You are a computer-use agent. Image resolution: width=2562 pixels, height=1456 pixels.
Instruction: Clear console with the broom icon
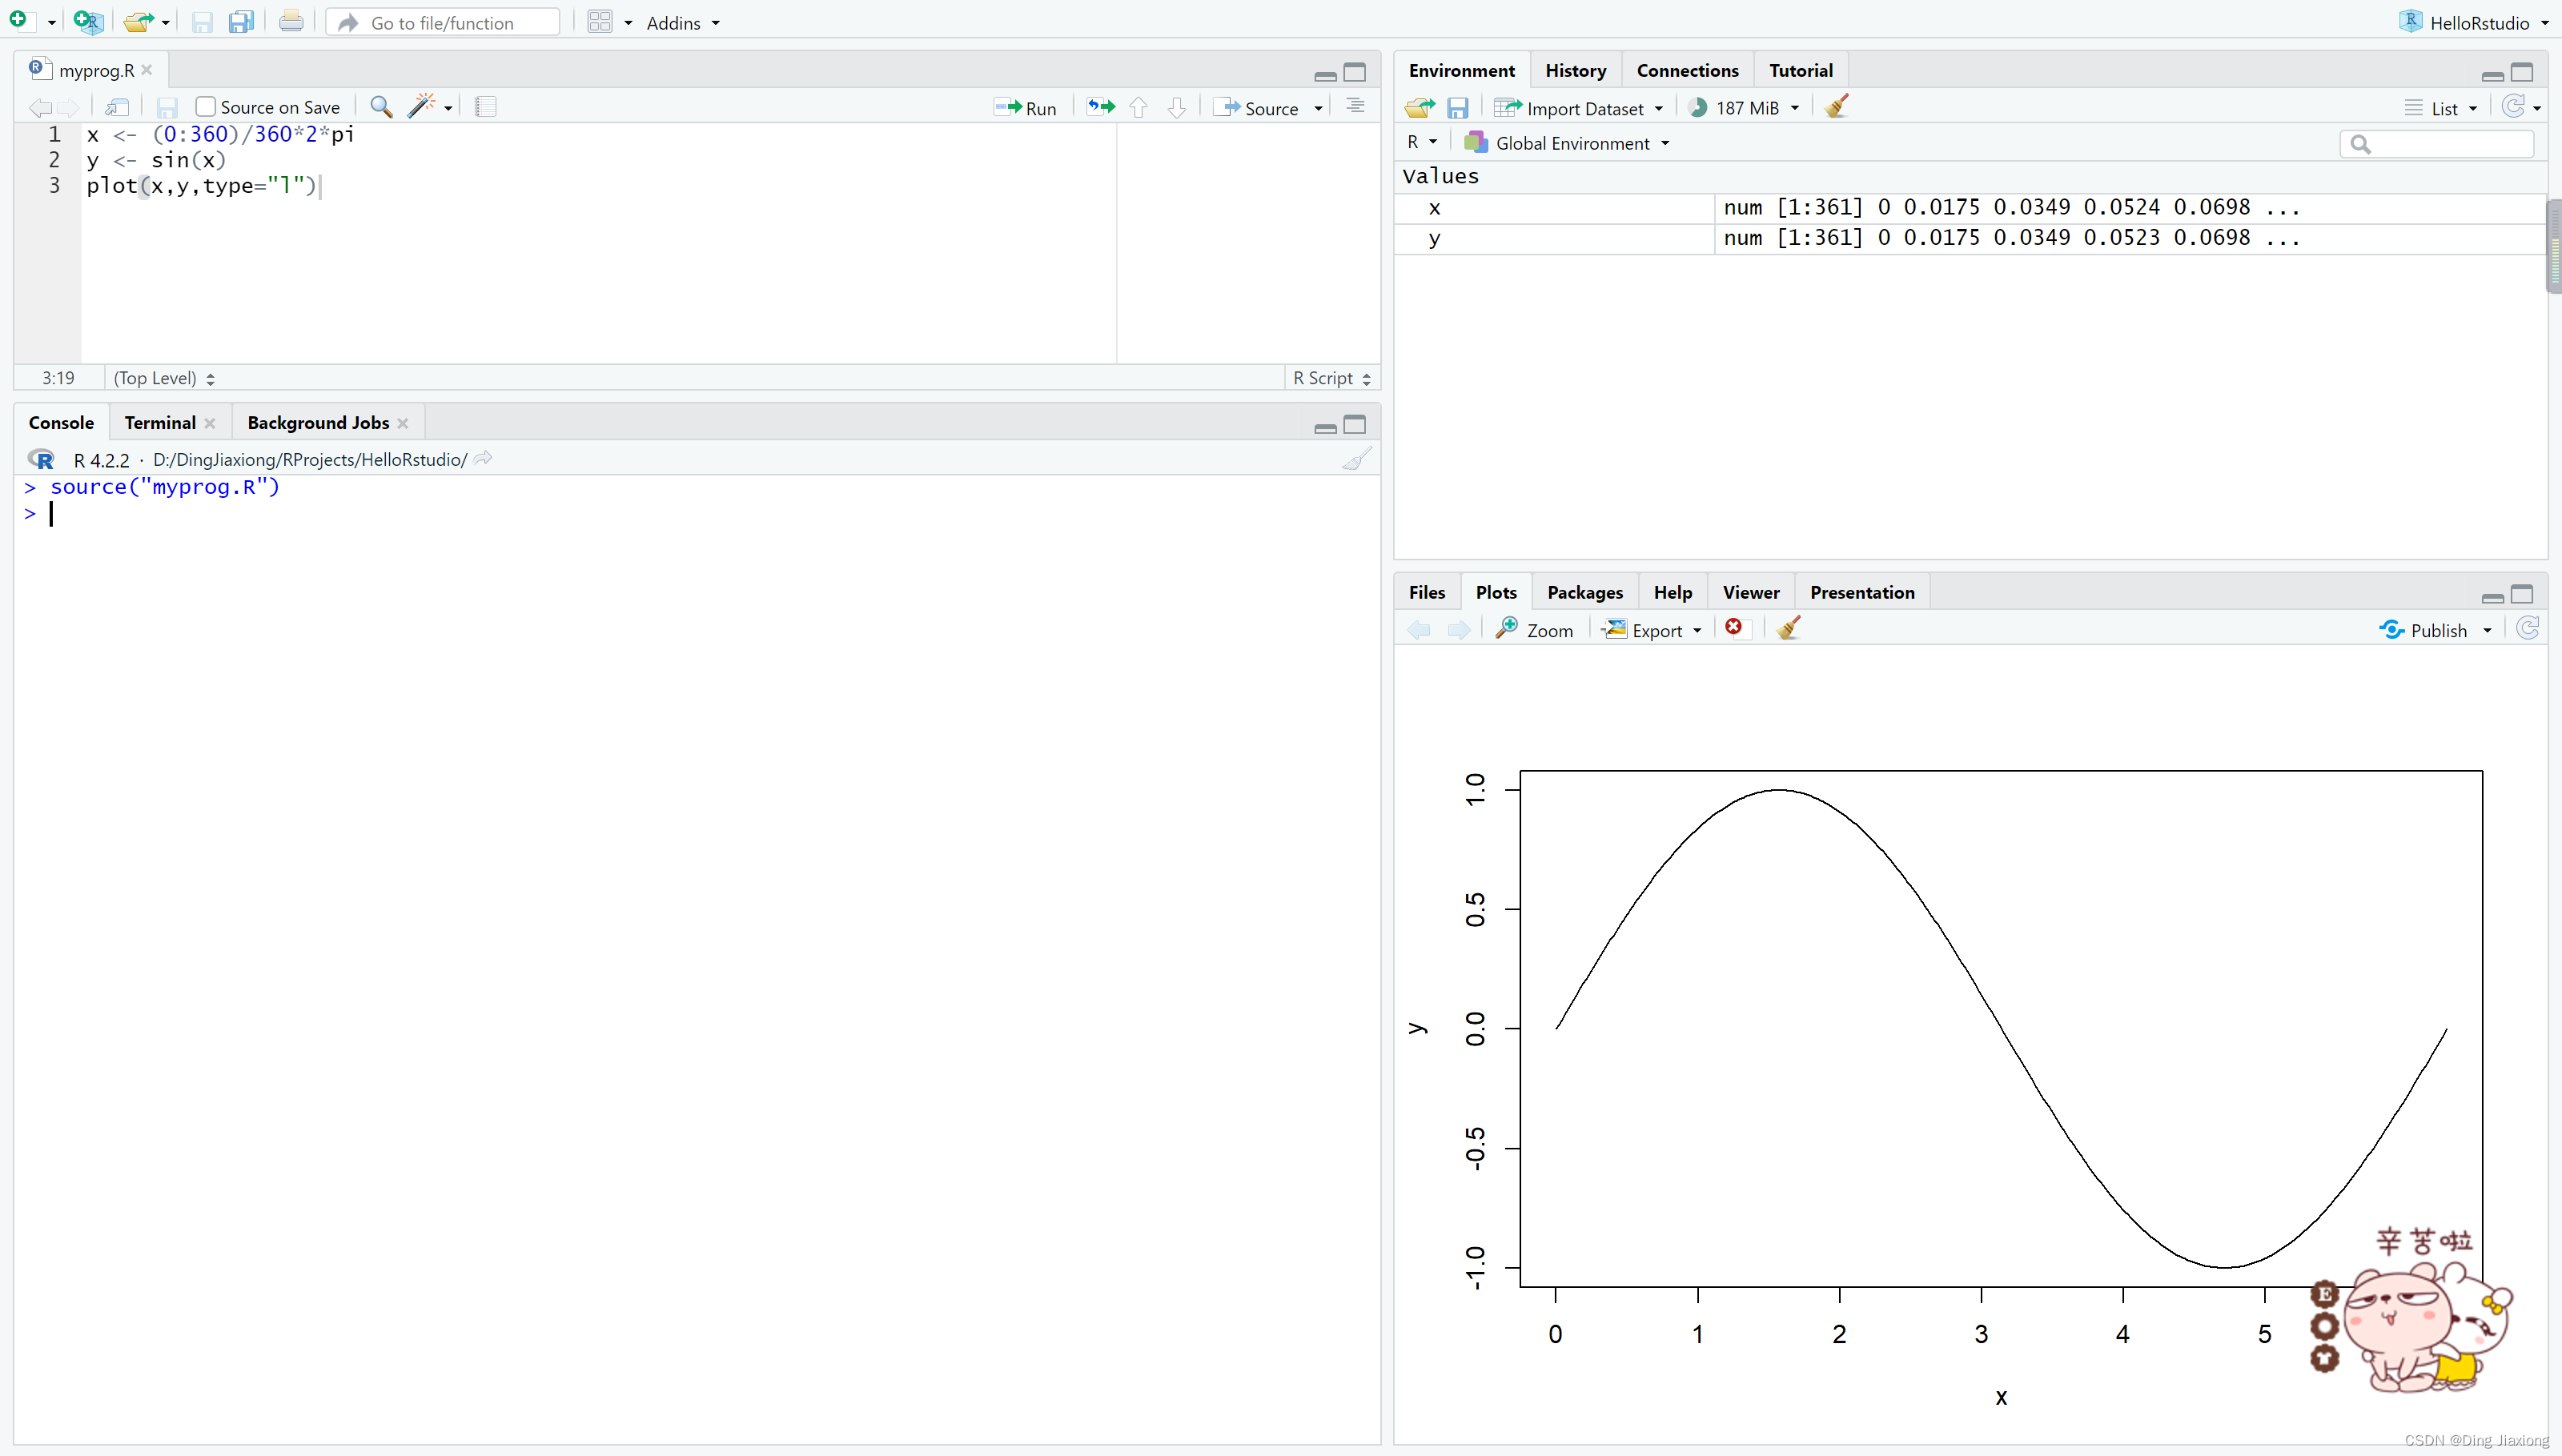pos(1356,459)
